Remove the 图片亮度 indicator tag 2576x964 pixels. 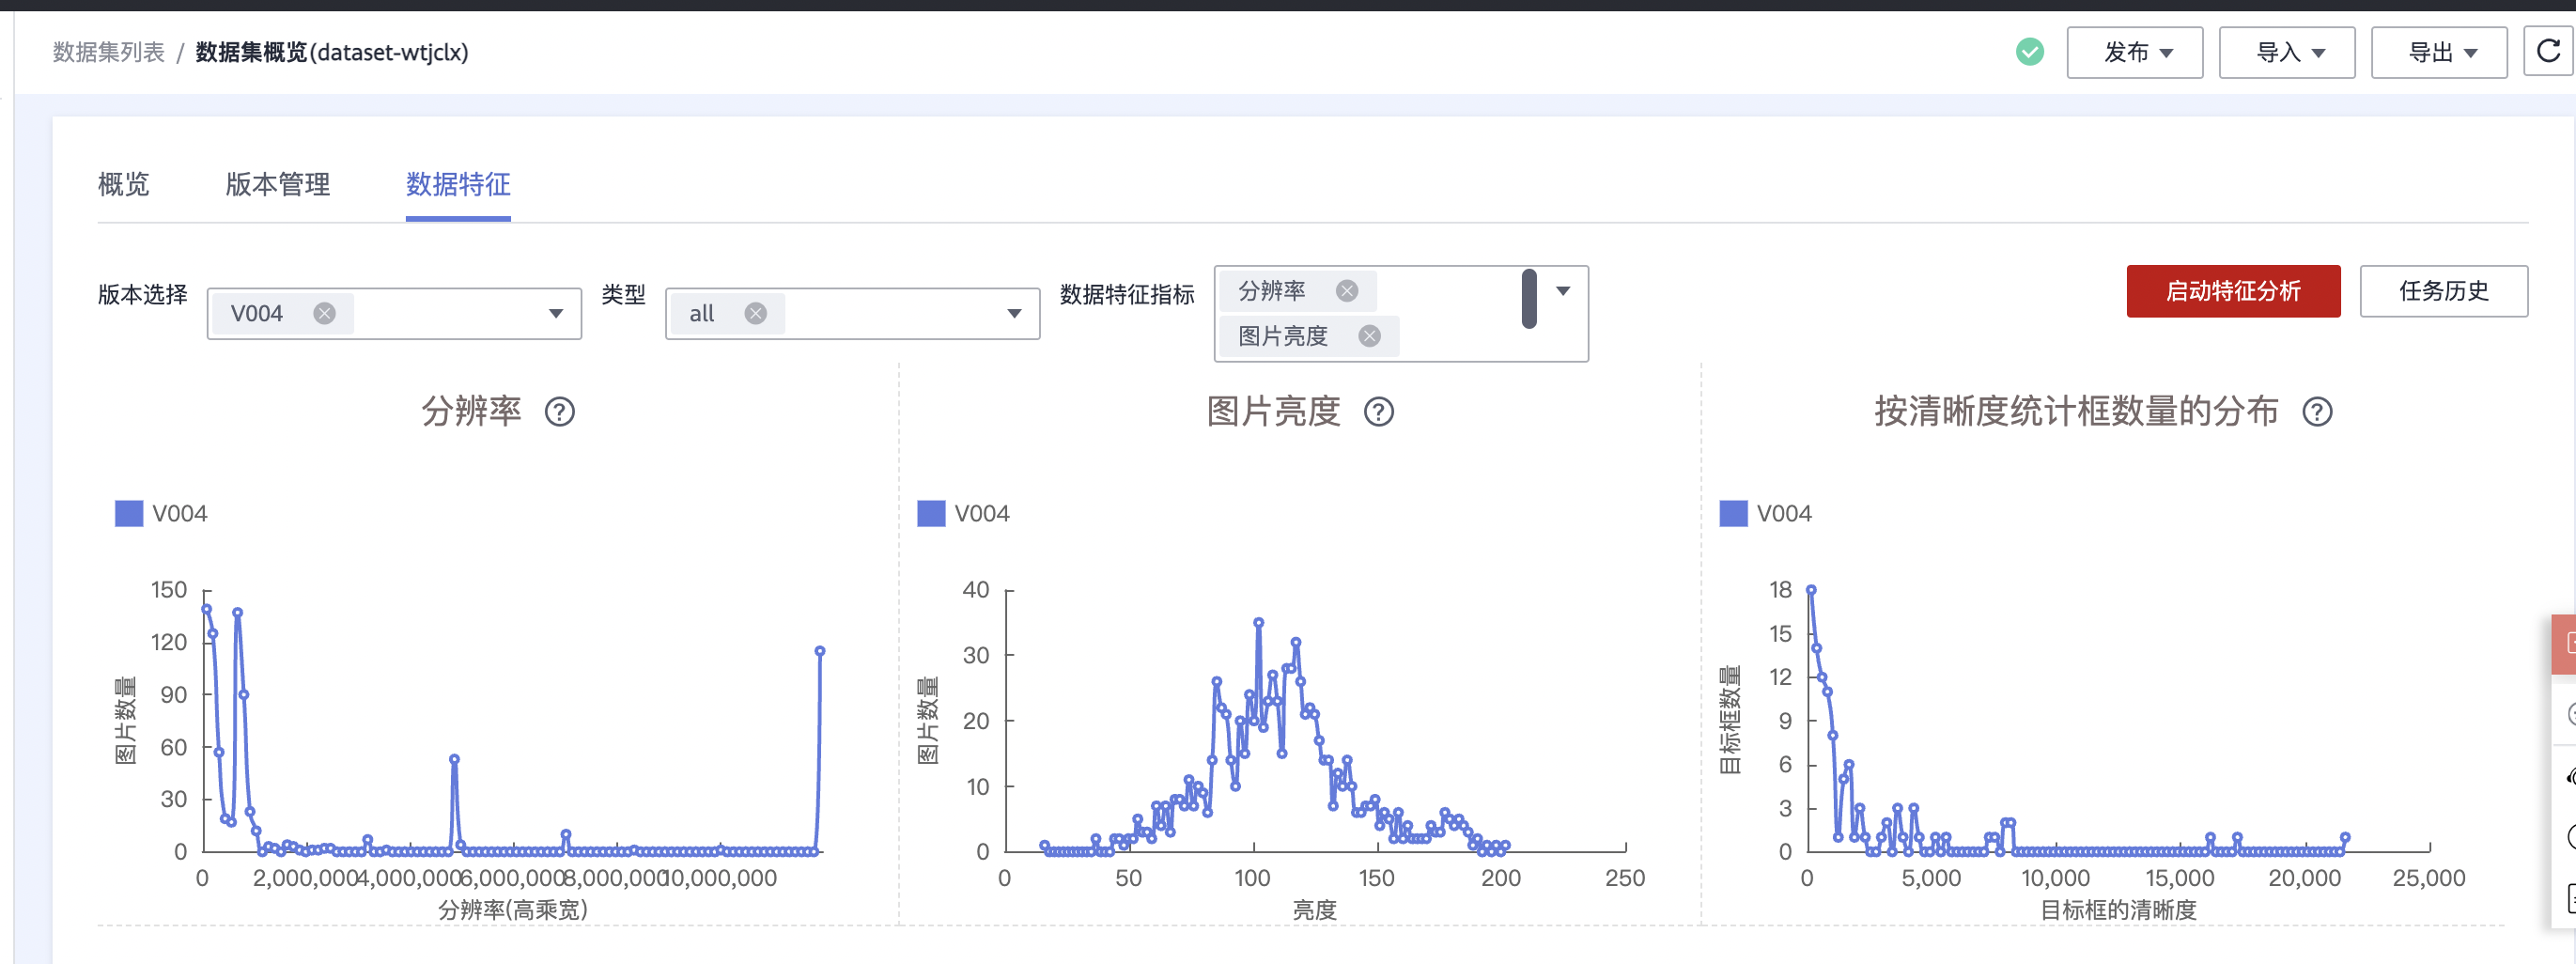click(x=1370, y=336)
